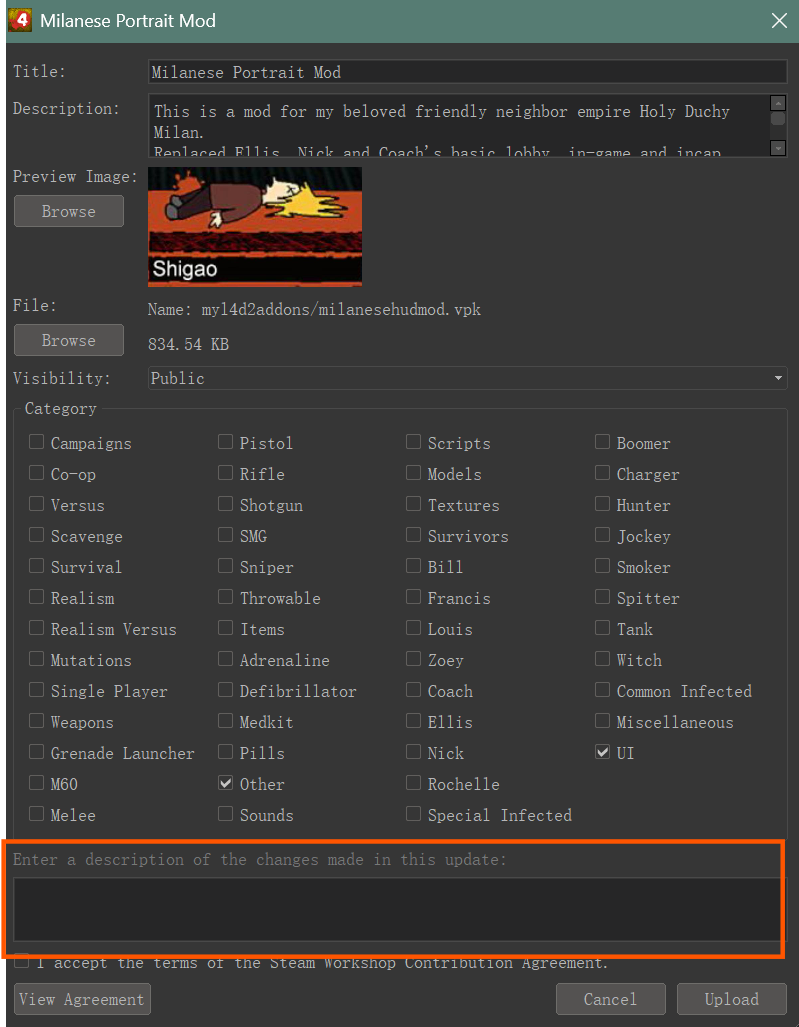Screen dimensions: 799x1027
Task: Tick the Spitter checkbox
Action: [x=603, y=597]
